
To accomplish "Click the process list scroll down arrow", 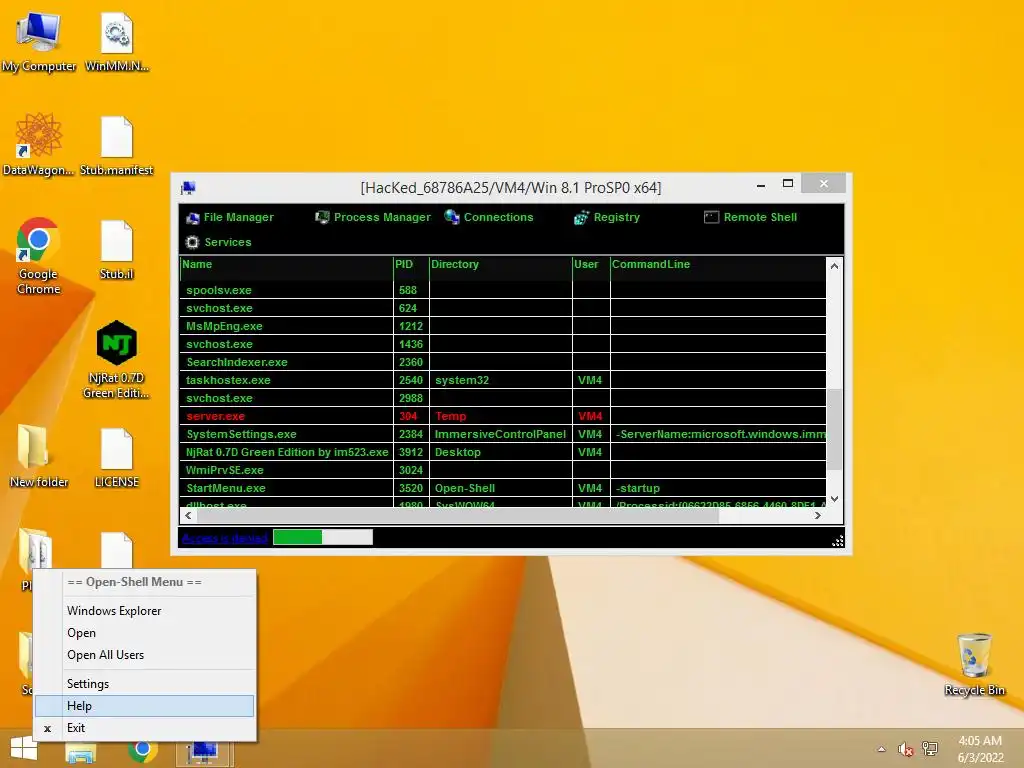I will coord(834,499).
